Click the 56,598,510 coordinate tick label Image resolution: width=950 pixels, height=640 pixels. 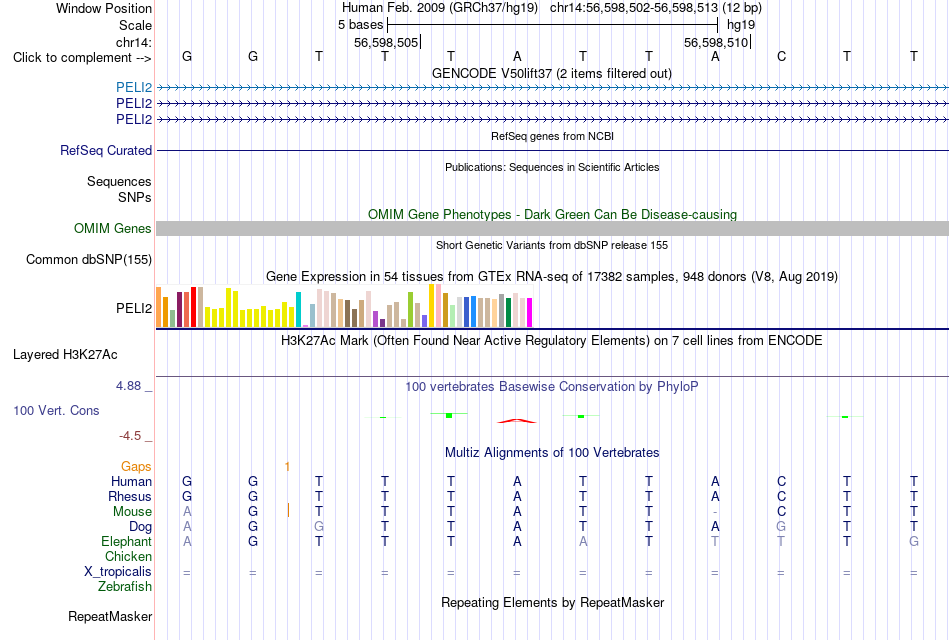coord(716,42)
